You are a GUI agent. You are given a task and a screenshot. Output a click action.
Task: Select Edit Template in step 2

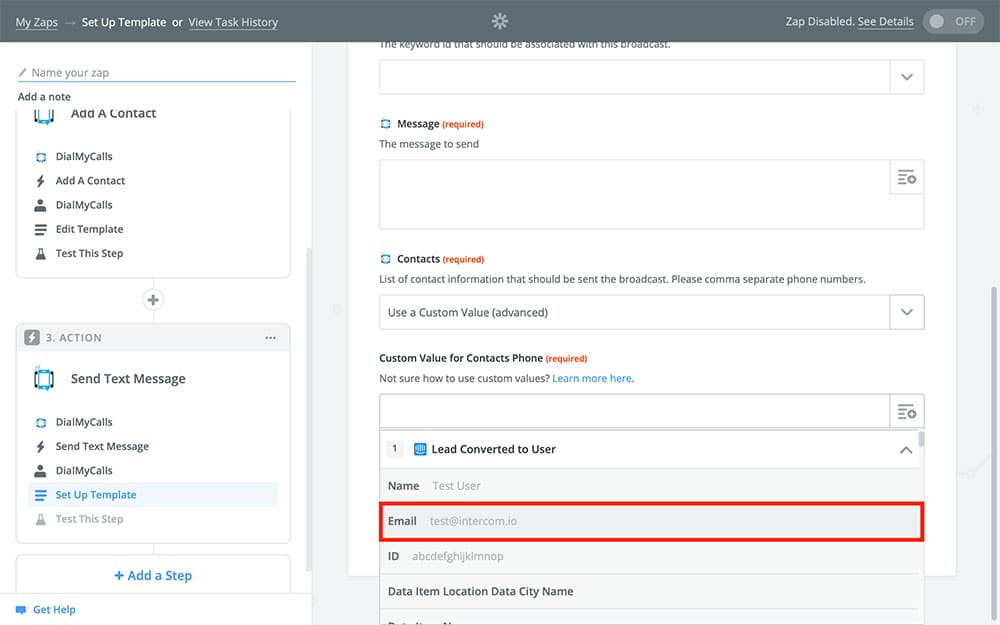point(89,229)
